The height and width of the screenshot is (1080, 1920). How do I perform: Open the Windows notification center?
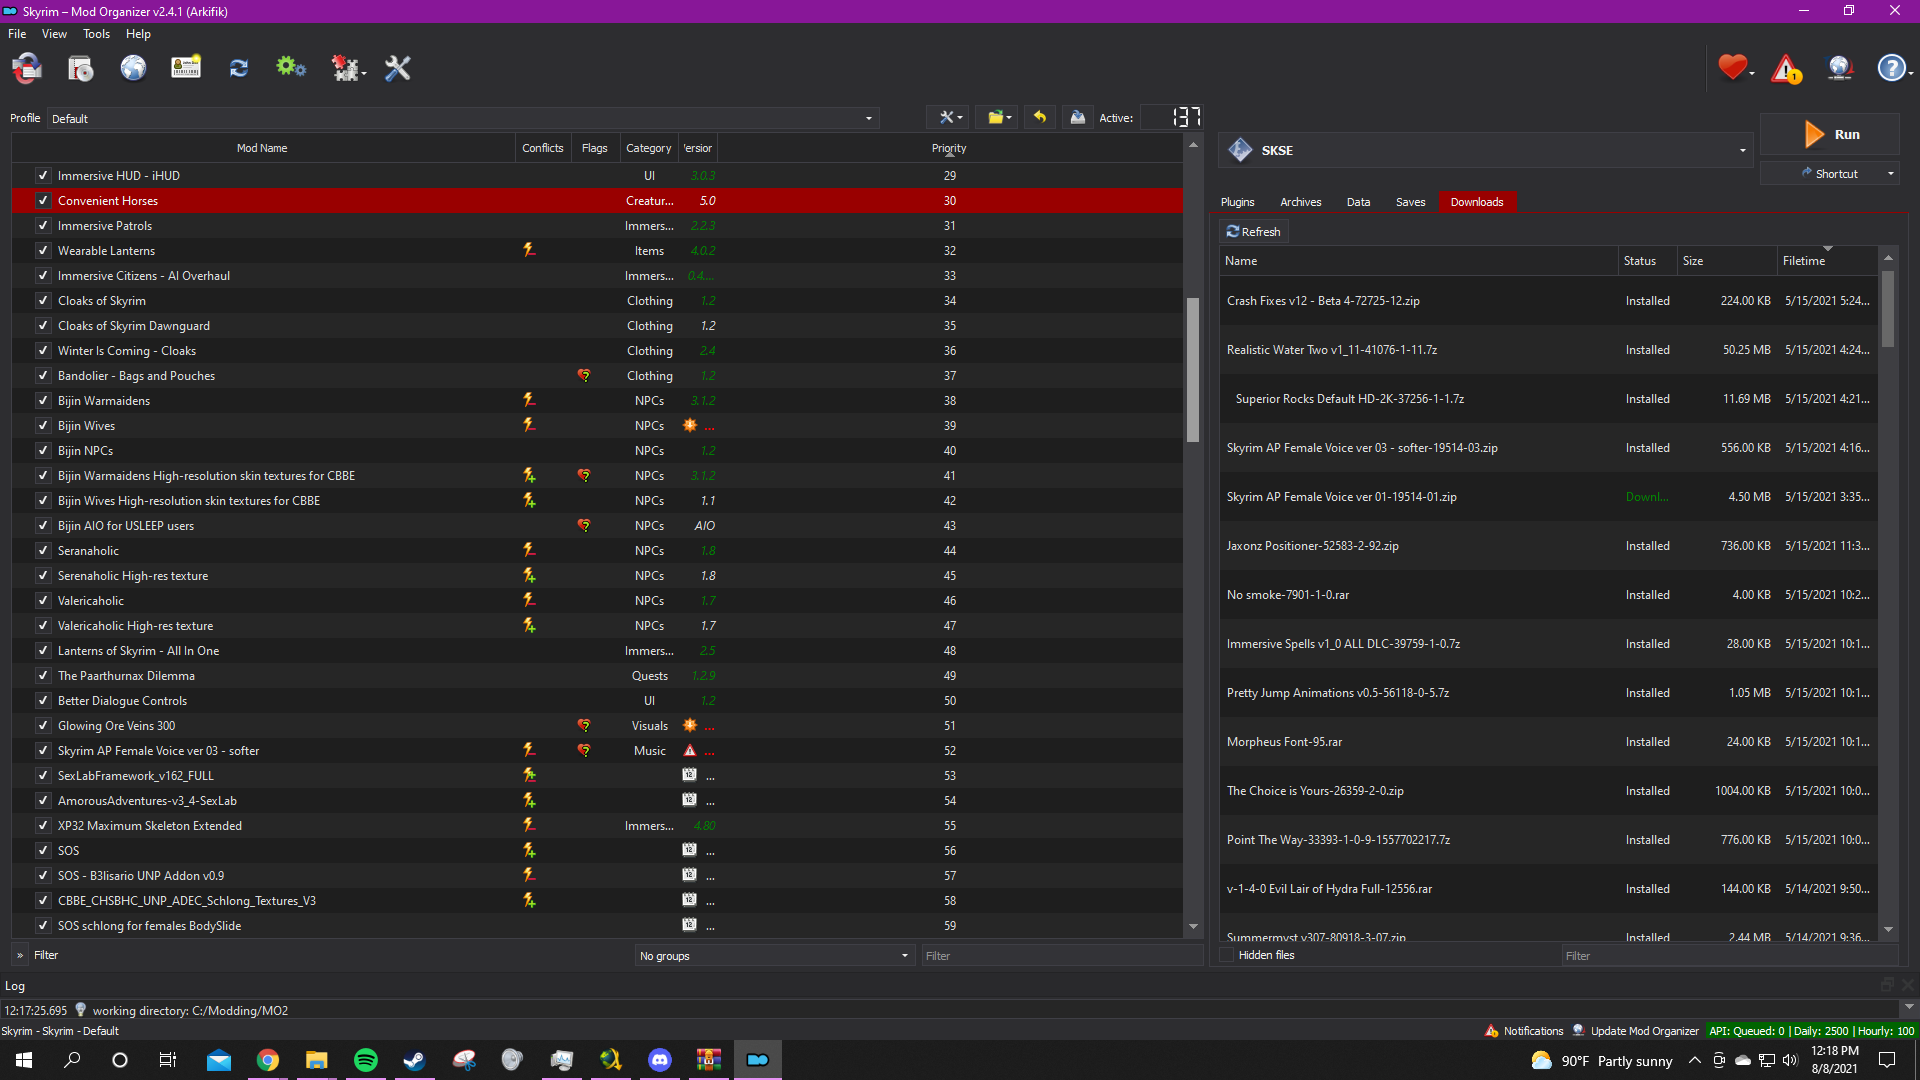(1887, 1060)
